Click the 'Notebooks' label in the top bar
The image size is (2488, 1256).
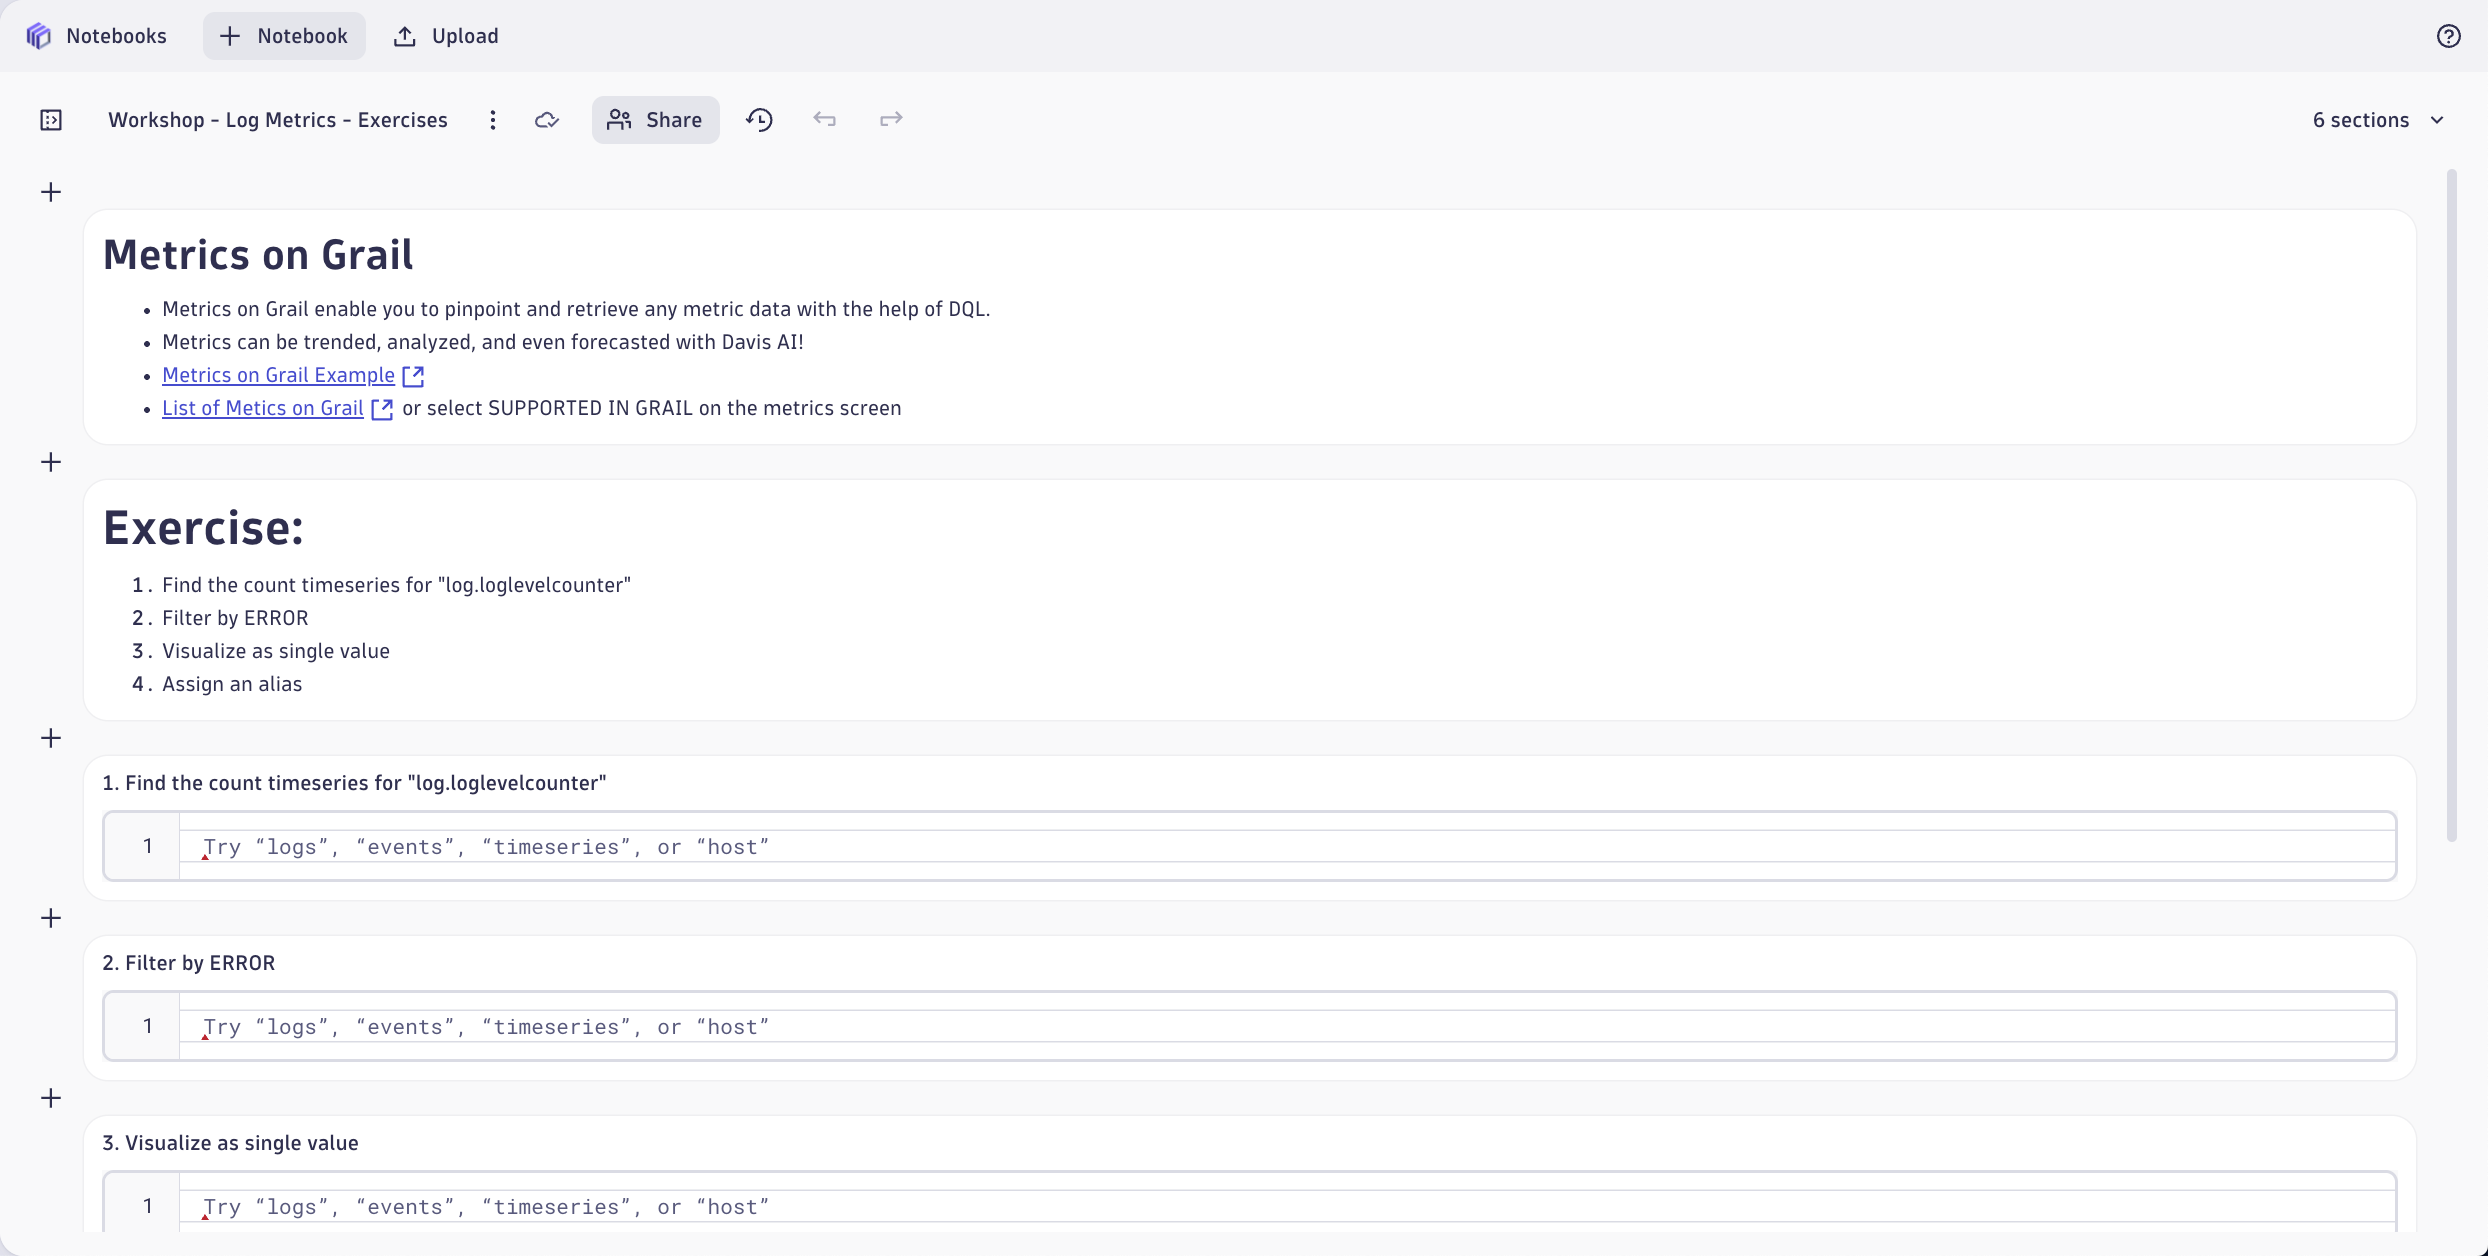(x=116, y=36)
